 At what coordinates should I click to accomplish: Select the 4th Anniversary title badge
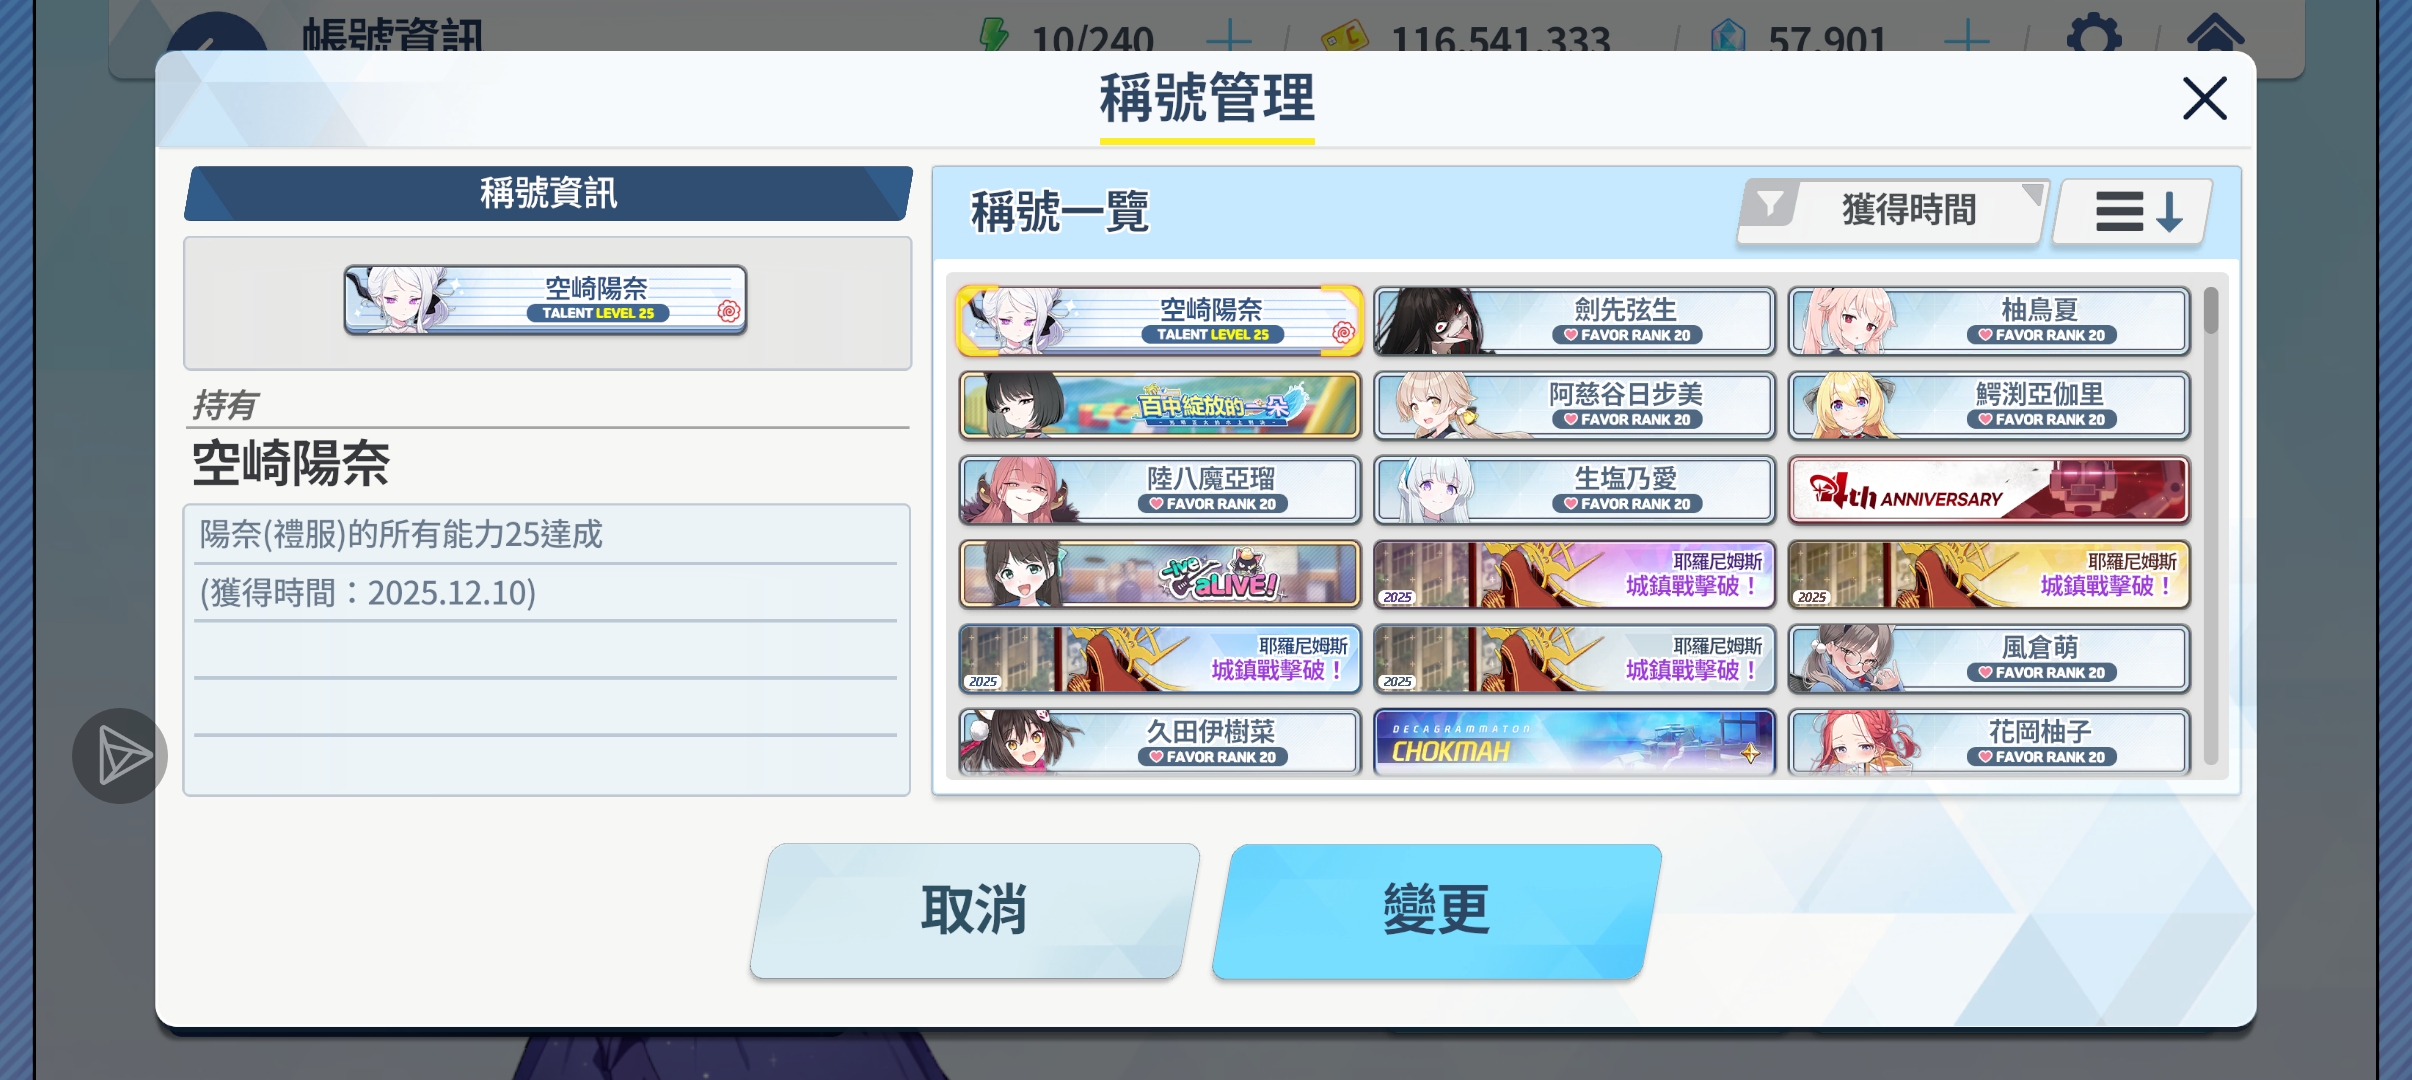coord(1989,490)
